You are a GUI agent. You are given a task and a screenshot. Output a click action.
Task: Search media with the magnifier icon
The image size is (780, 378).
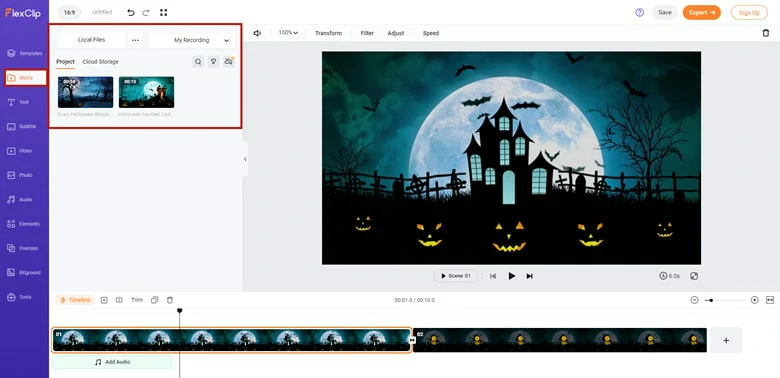[x=198, y=62]
